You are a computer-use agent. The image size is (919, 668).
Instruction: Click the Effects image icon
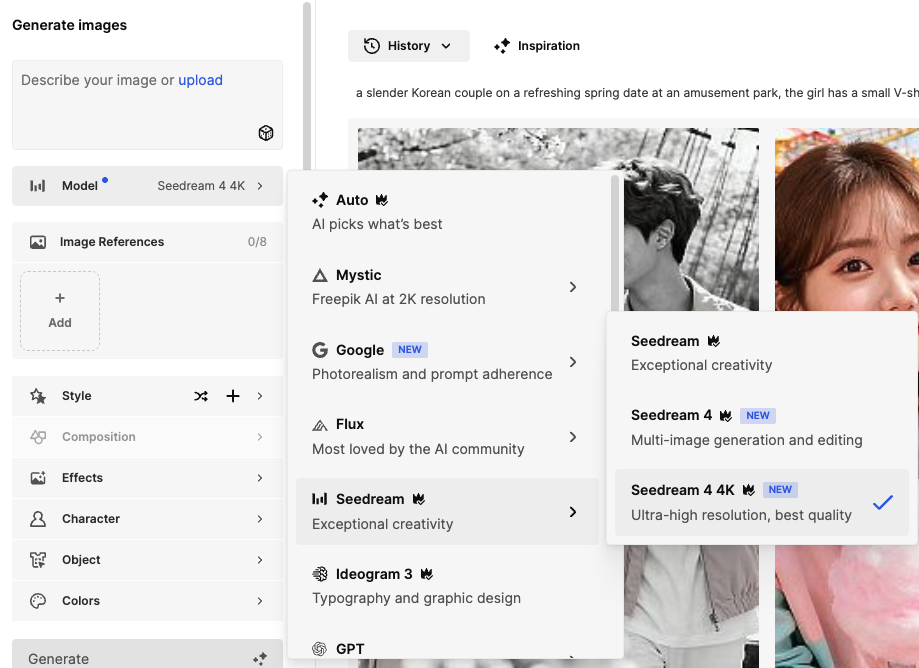(x=38, y=478)
